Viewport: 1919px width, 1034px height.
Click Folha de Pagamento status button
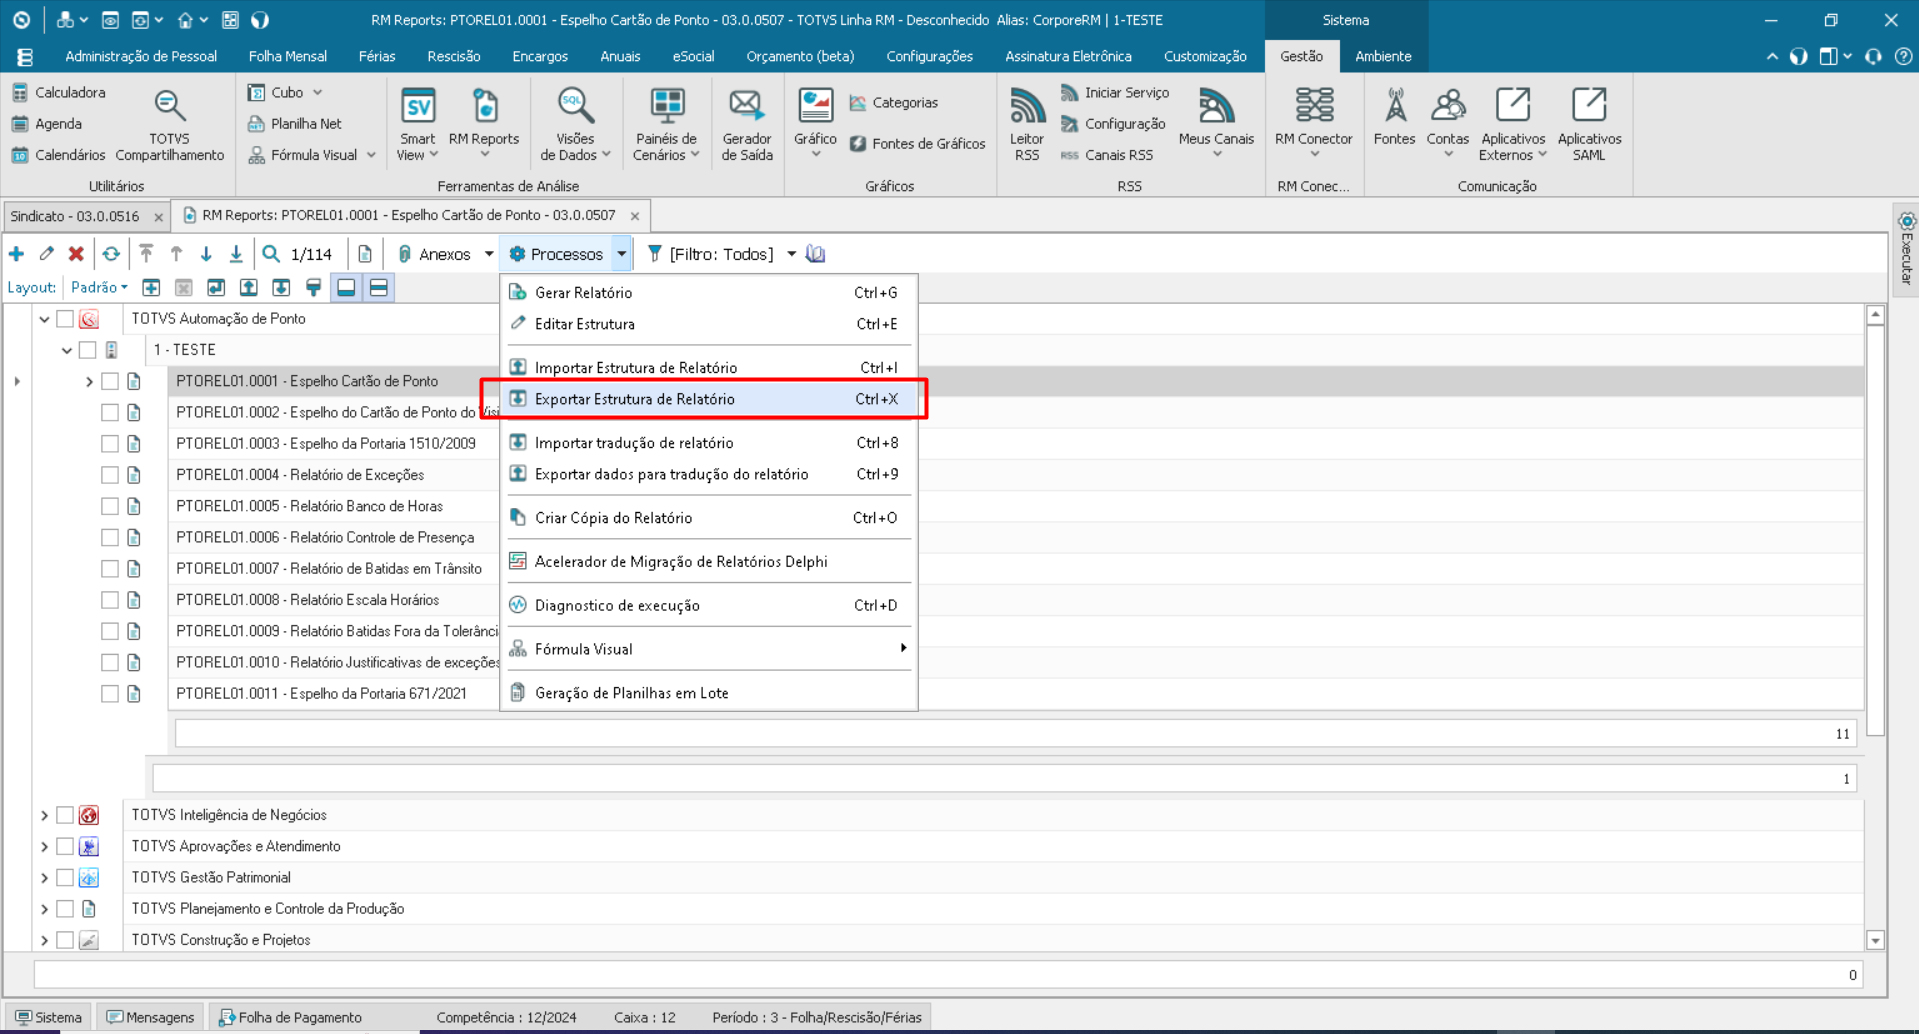[290, 1017]
